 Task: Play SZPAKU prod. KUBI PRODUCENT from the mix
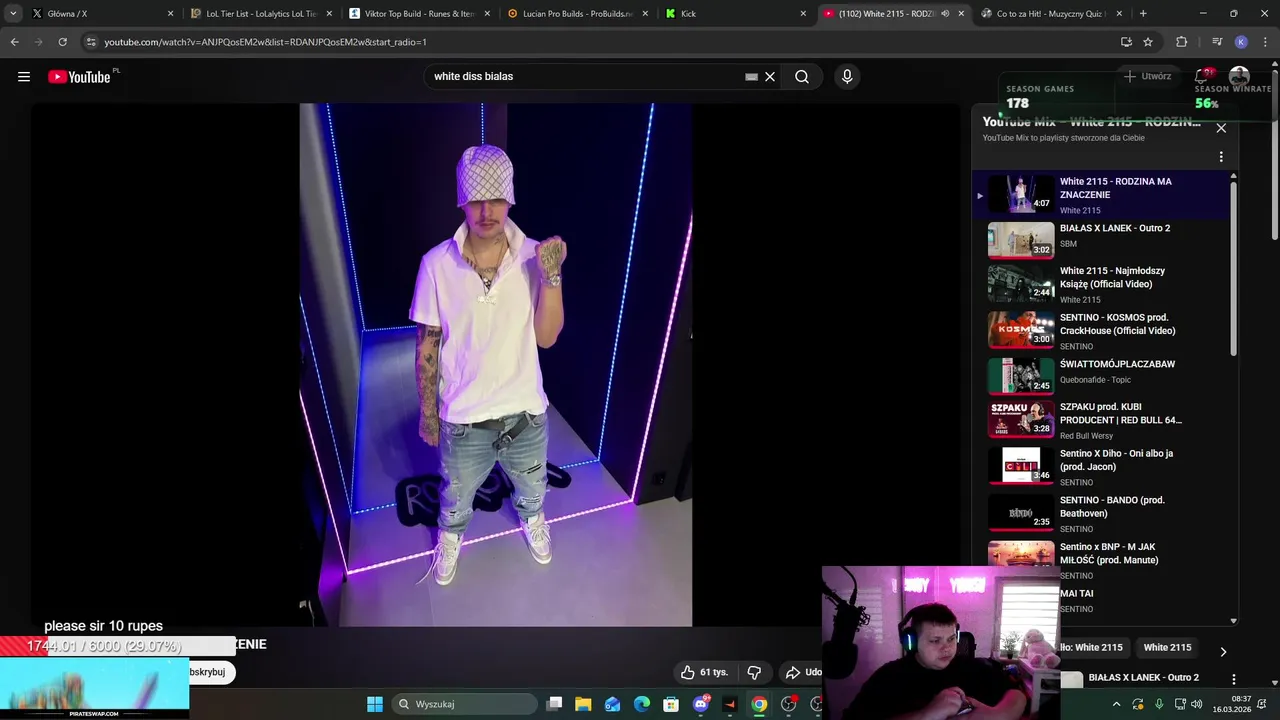[x=1104, y=421]
